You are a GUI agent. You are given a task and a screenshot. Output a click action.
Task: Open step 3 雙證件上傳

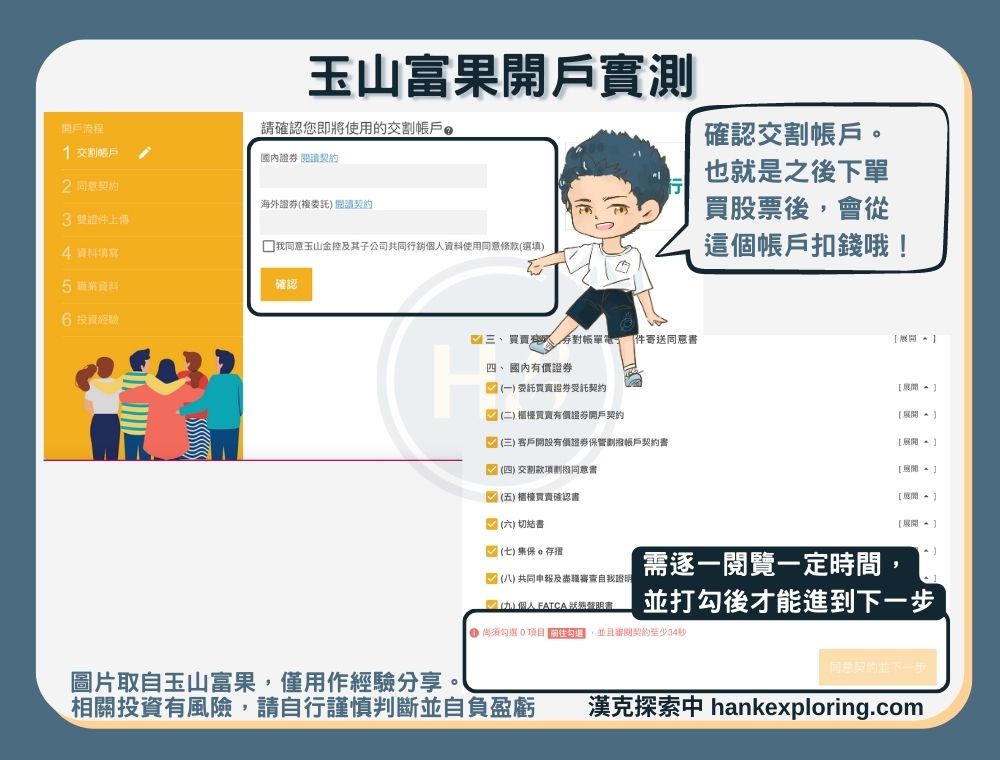point(95,219)
